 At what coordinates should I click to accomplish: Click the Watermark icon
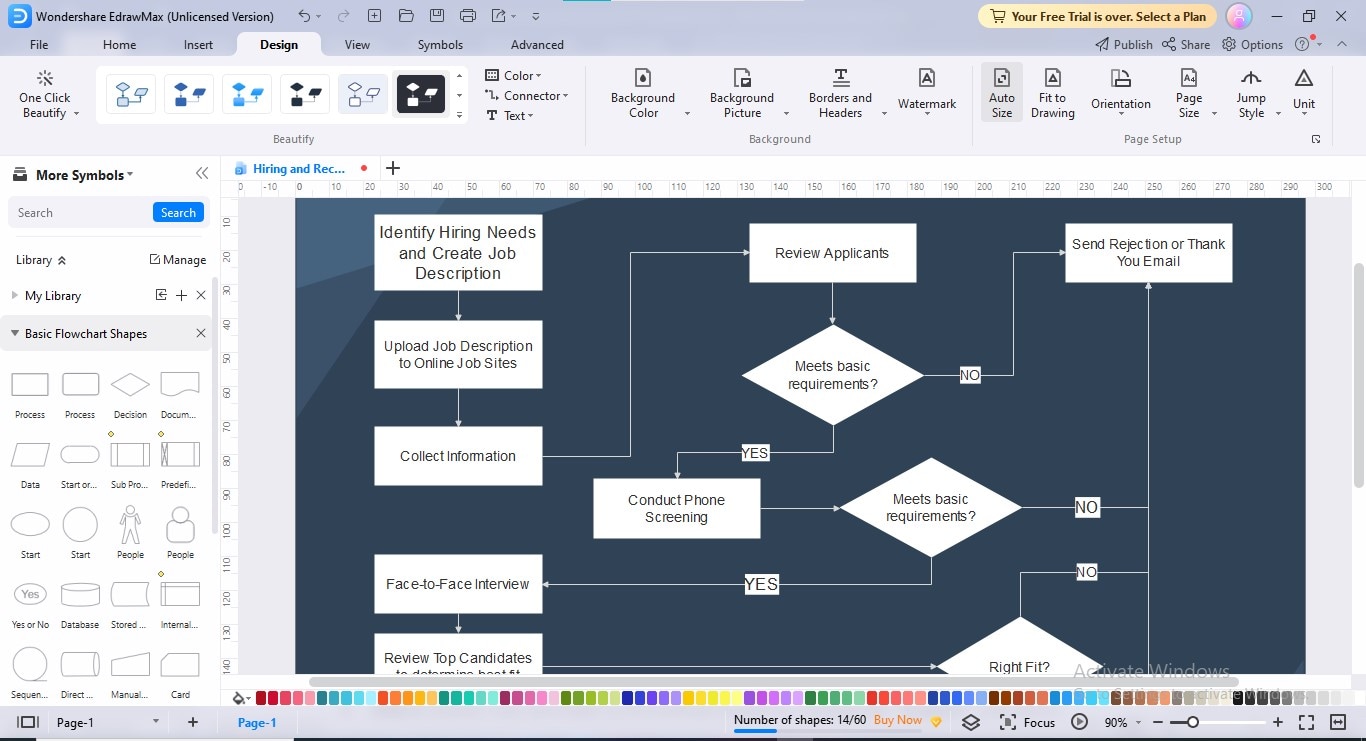coord(927,78)
